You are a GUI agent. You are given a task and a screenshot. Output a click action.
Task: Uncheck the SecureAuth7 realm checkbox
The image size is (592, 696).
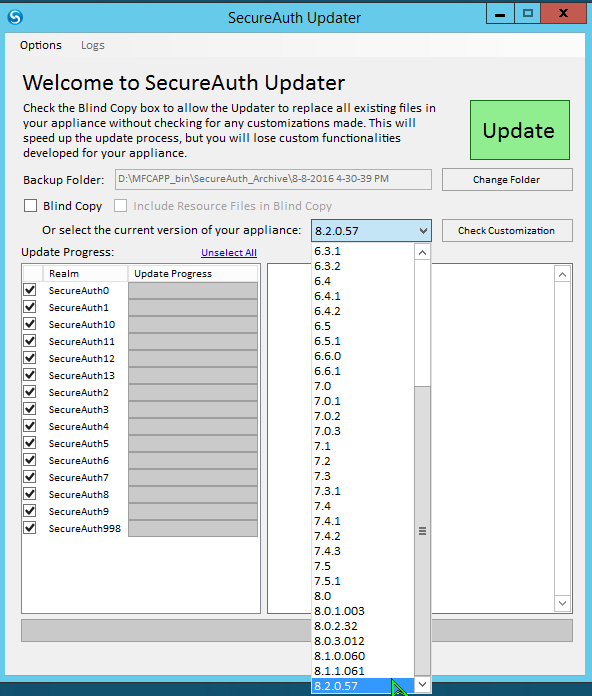coord(30,477)
